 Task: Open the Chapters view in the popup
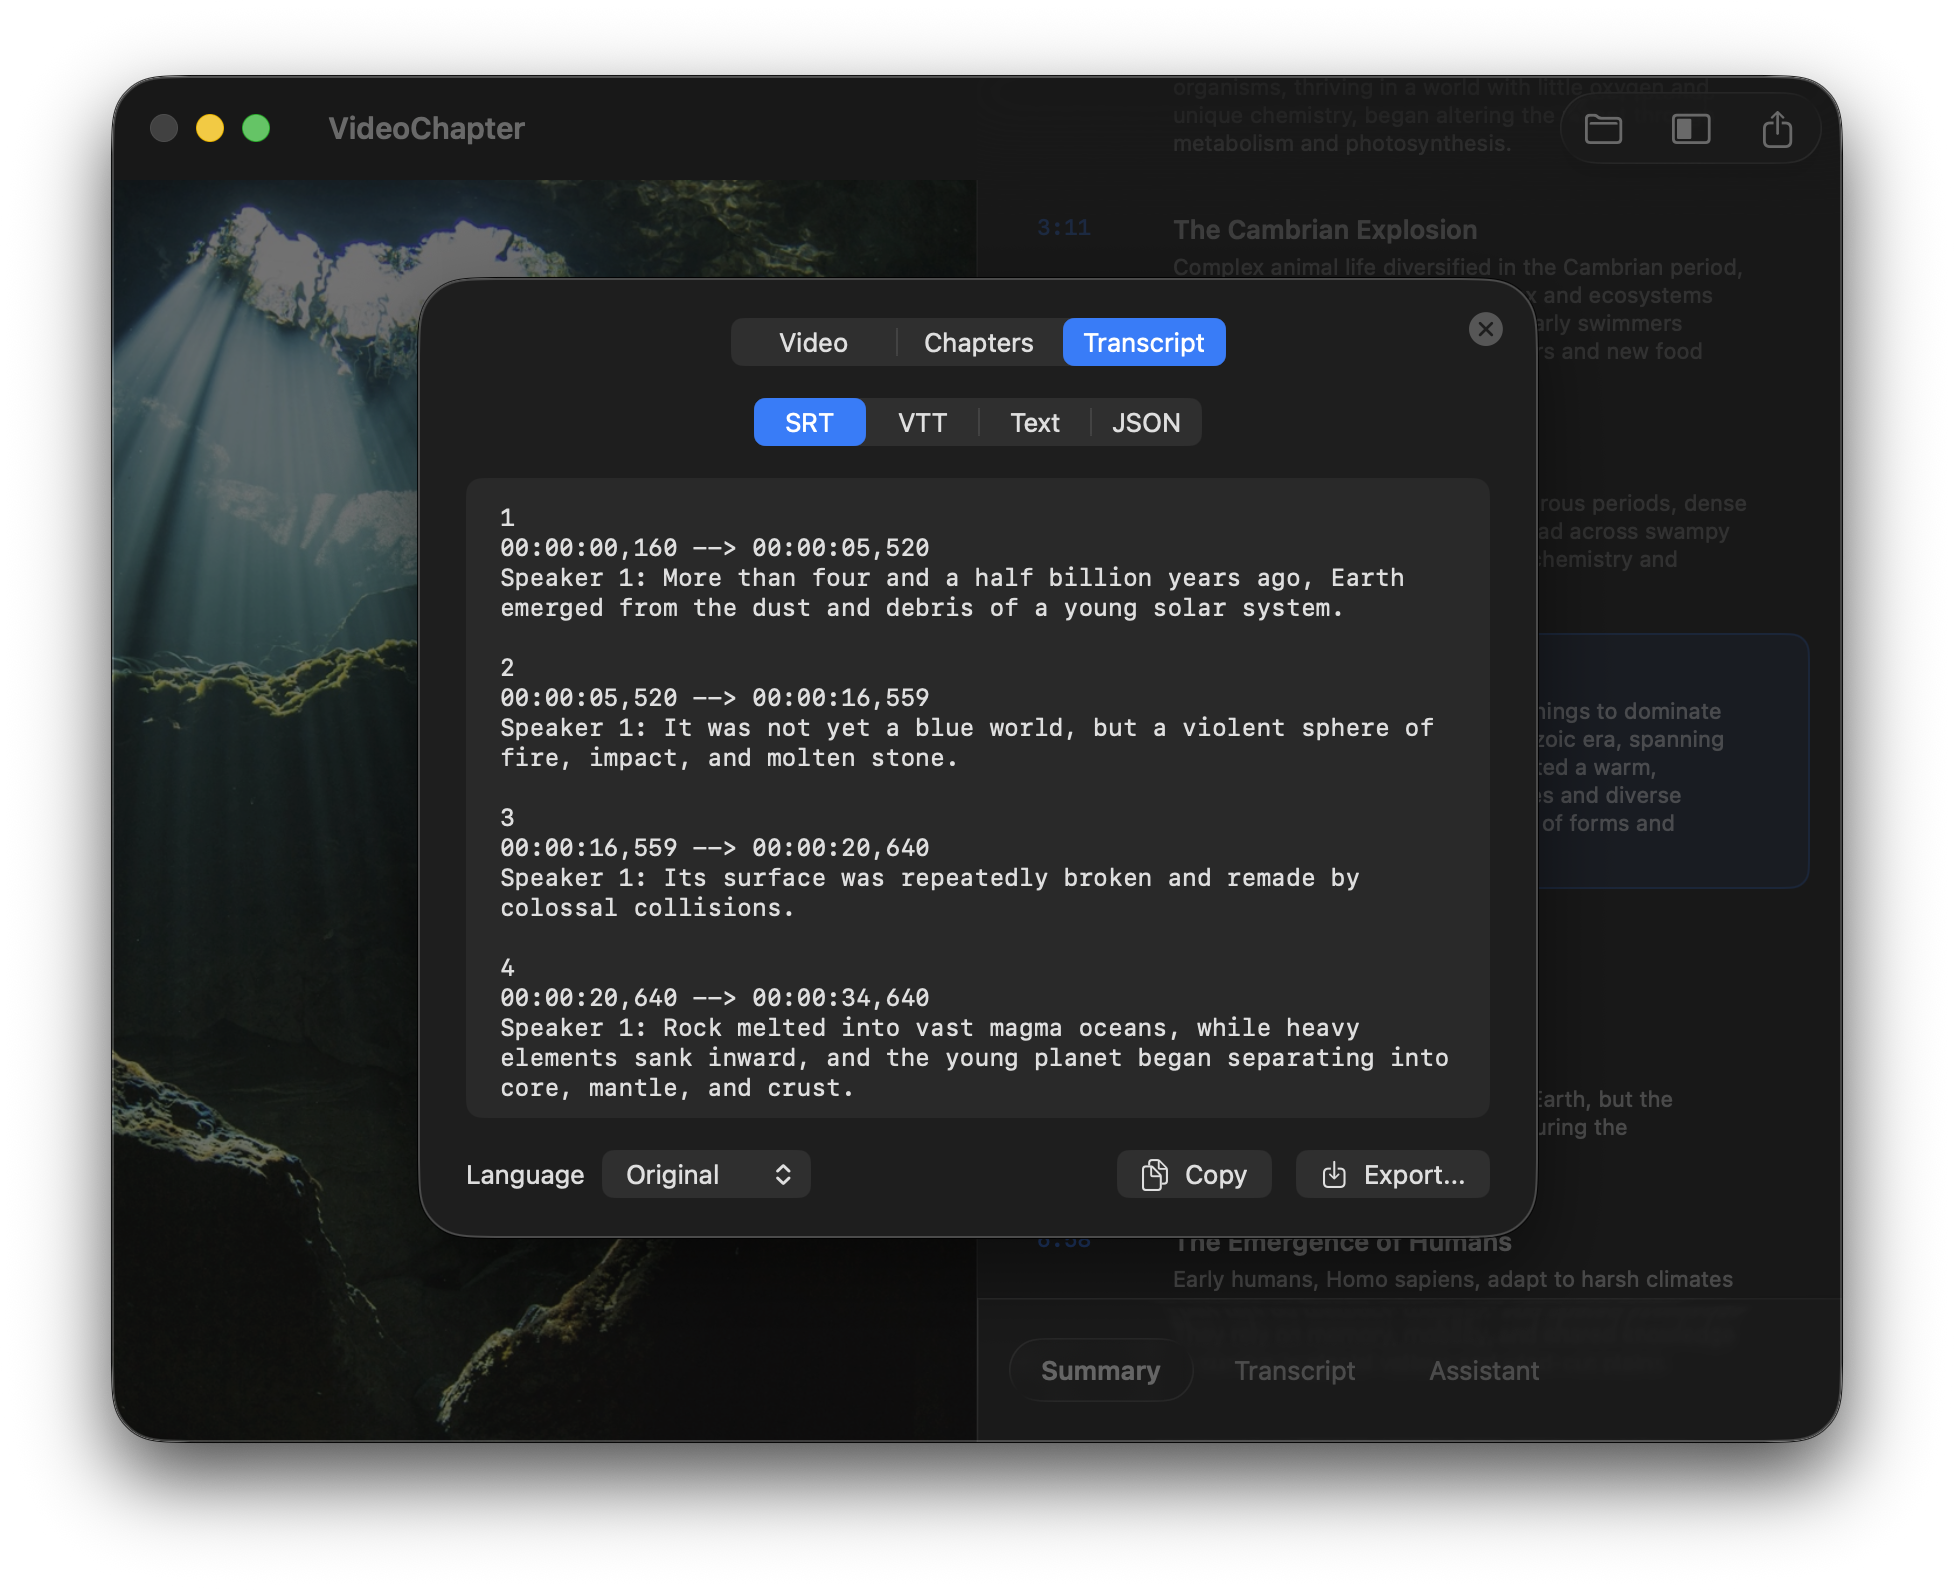(978, 342)
